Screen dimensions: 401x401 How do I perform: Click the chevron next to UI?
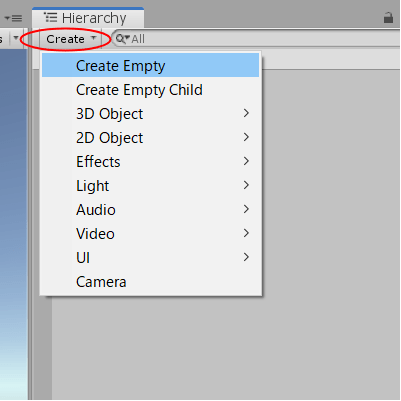(x=246, y=257)
